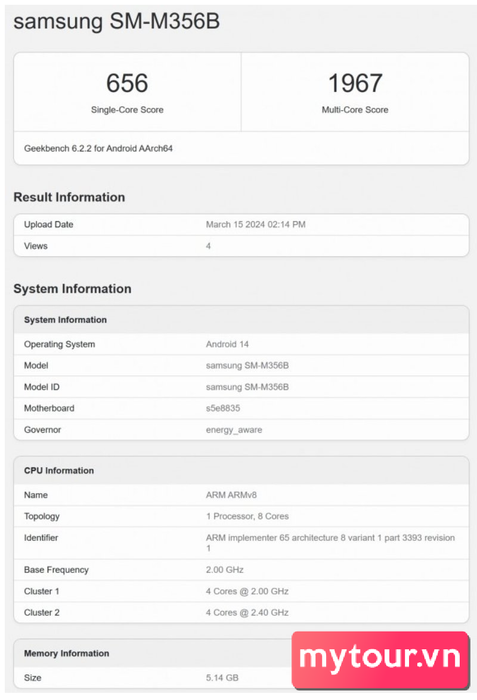Click the samsung SM-M356B page title
The height and width of the screenshot is (700, 477).
(117, 21)
